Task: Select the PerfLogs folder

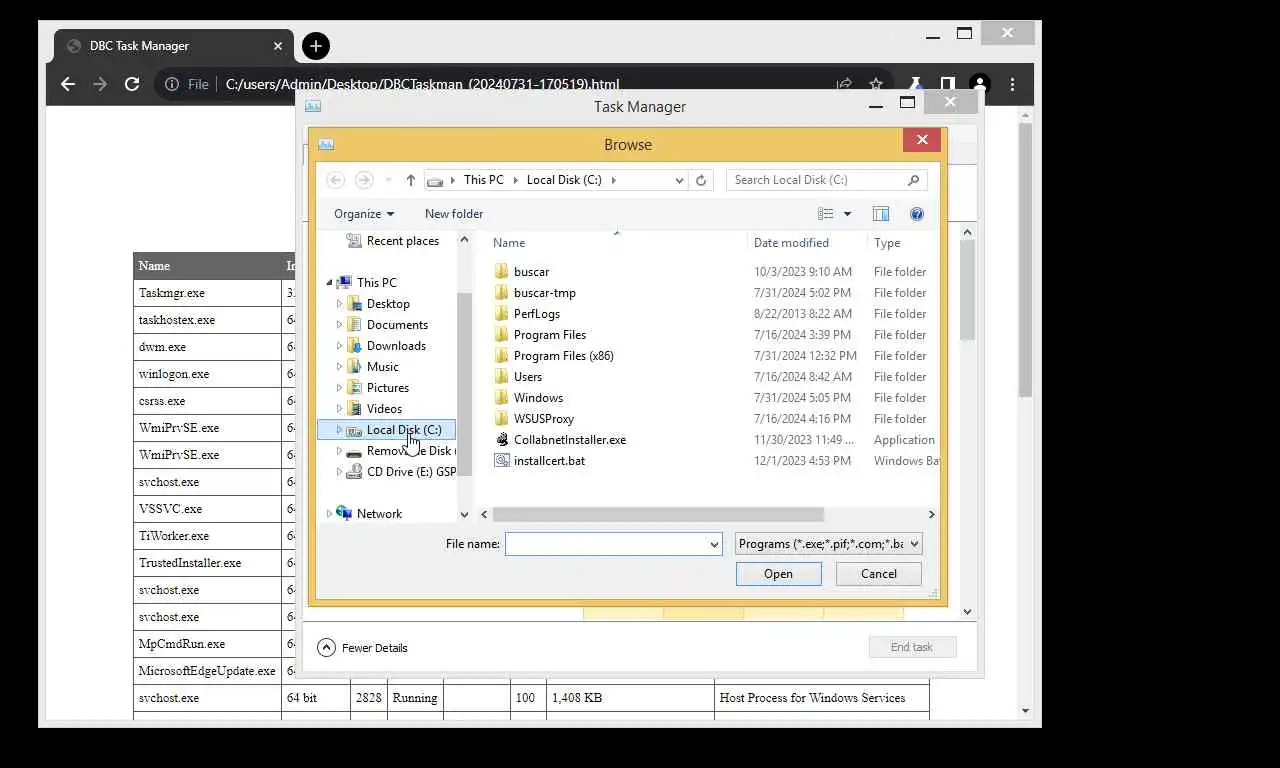Action: pyautogui.click(x=536, y=314)
